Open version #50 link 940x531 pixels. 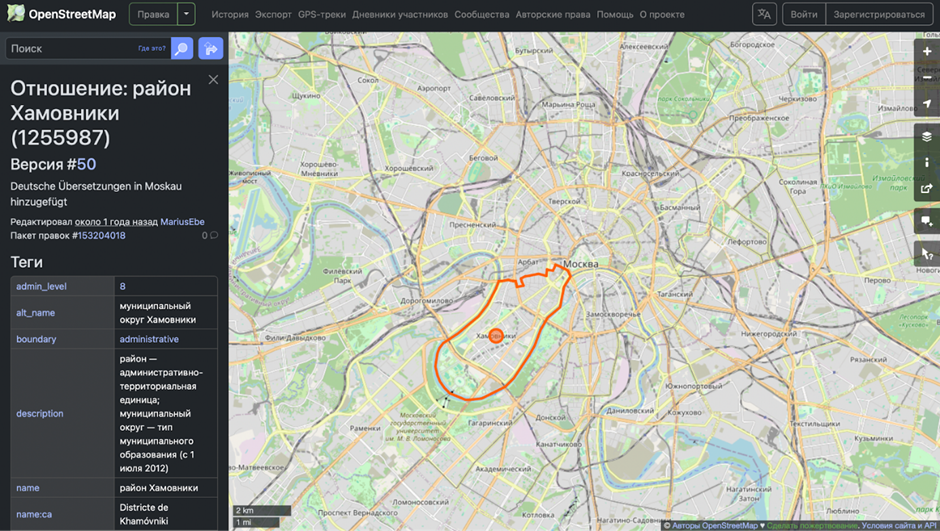point(86,164)
